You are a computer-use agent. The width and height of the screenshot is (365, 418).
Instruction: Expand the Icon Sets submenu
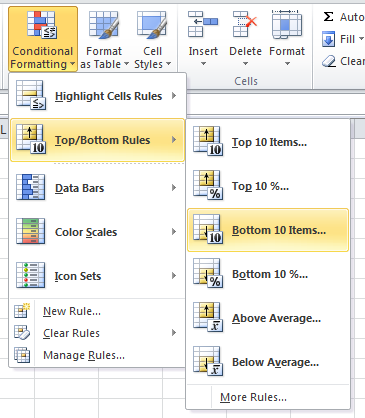pos(97,276)
